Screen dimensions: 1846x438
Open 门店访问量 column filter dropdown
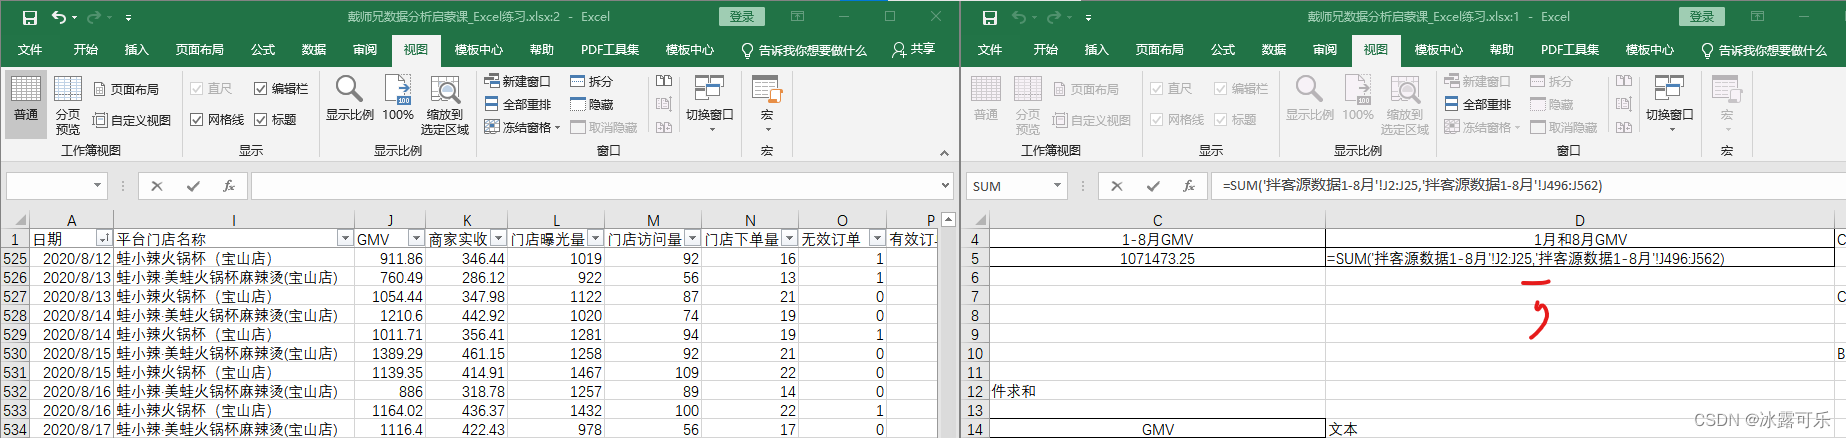[x=692, y=239]
